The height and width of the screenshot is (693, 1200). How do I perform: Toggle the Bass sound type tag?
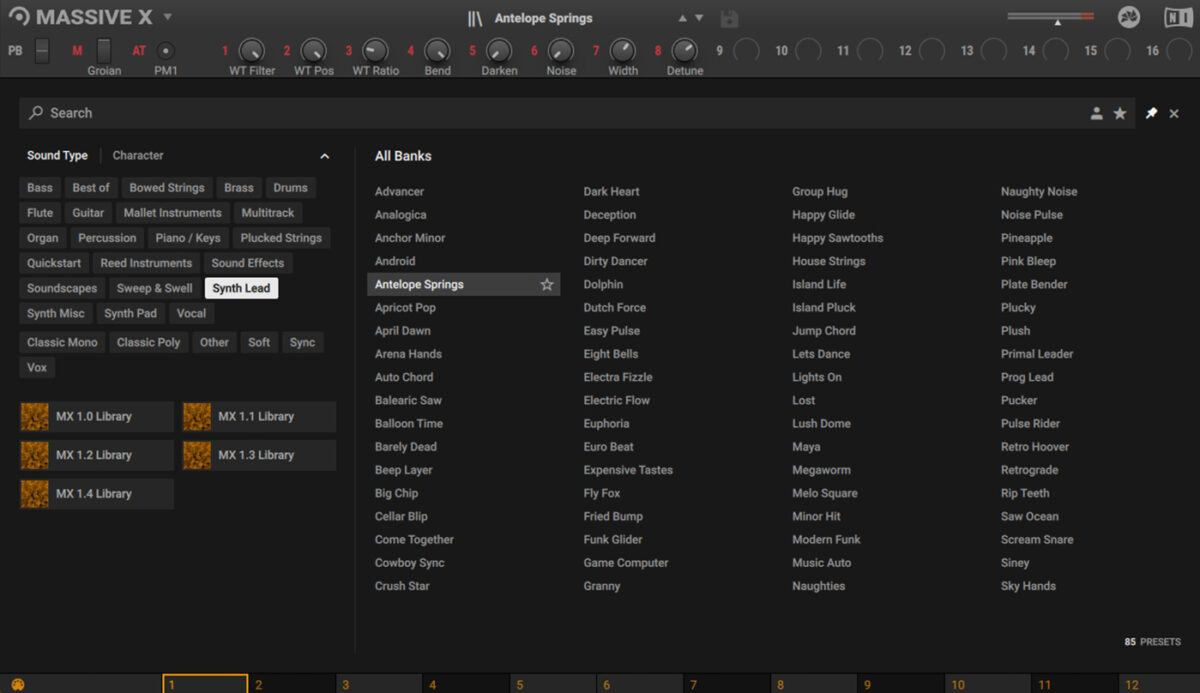(x=40, y=188)
